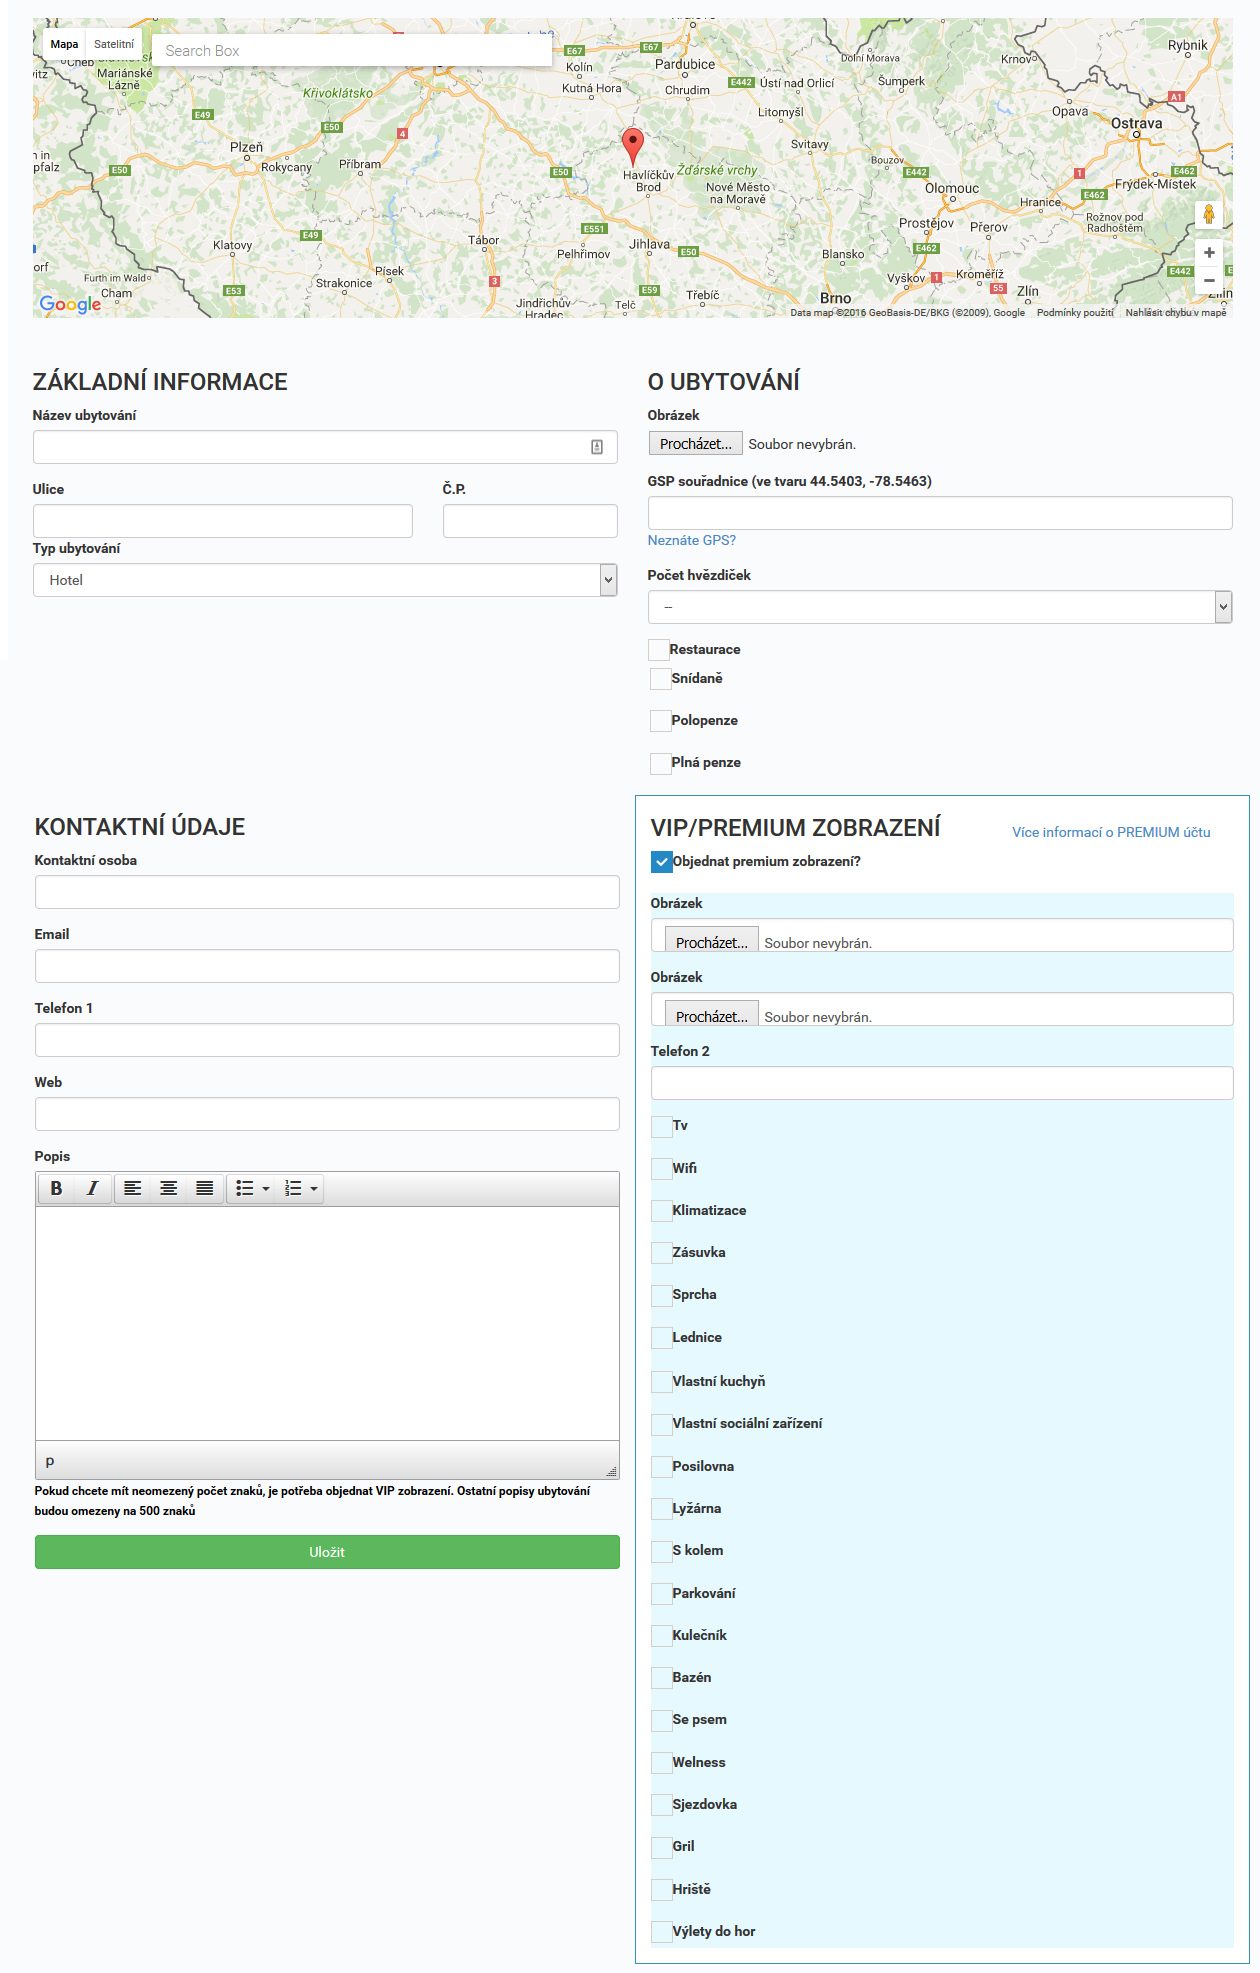Tick the Polopenze checkbox
This screenshot has width=1260, height=1973.
coord(660,721)
